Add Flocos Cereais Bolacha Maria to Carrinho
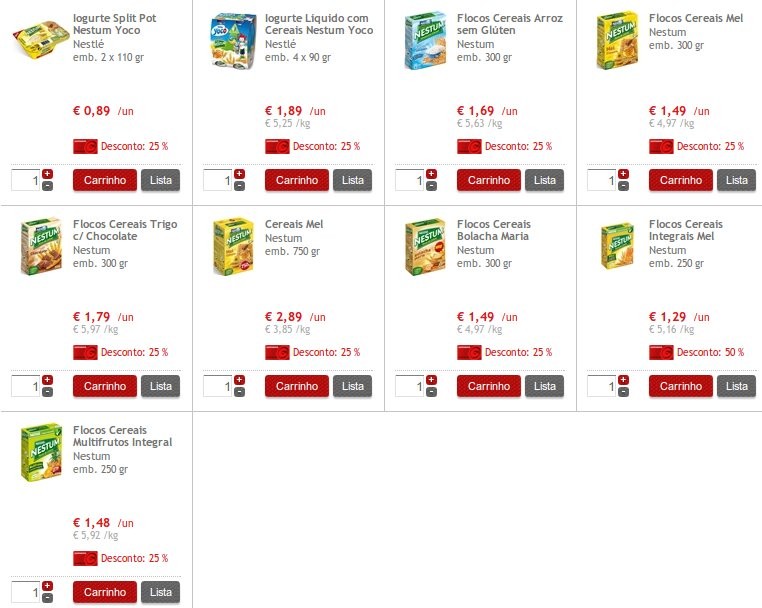This screenshot has width=762, height=608. (488, 386)
